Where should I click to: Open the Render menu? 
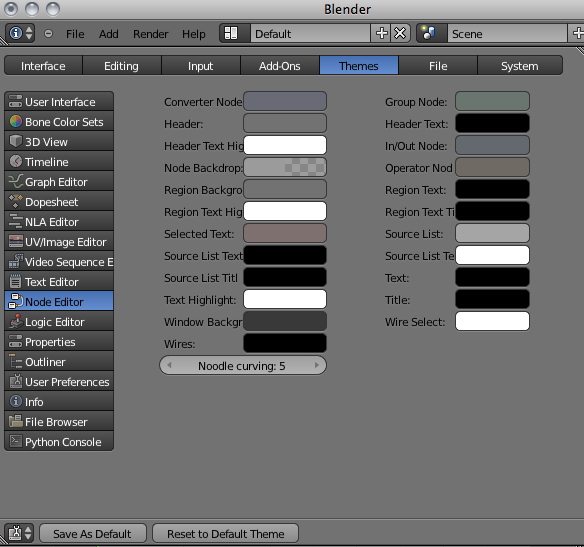tap(150, 34)
